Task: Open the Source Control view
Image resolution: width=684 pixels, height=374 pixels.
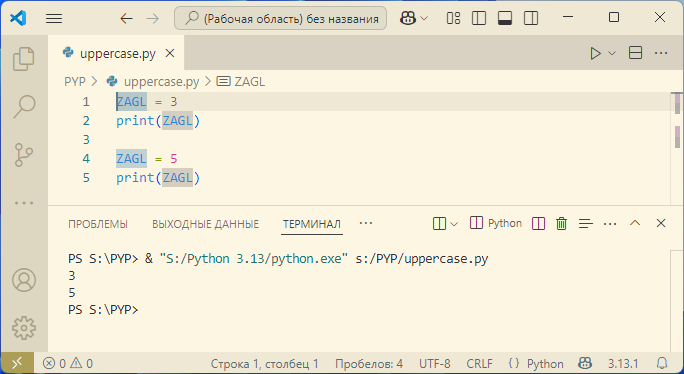Action: point(24,155)
